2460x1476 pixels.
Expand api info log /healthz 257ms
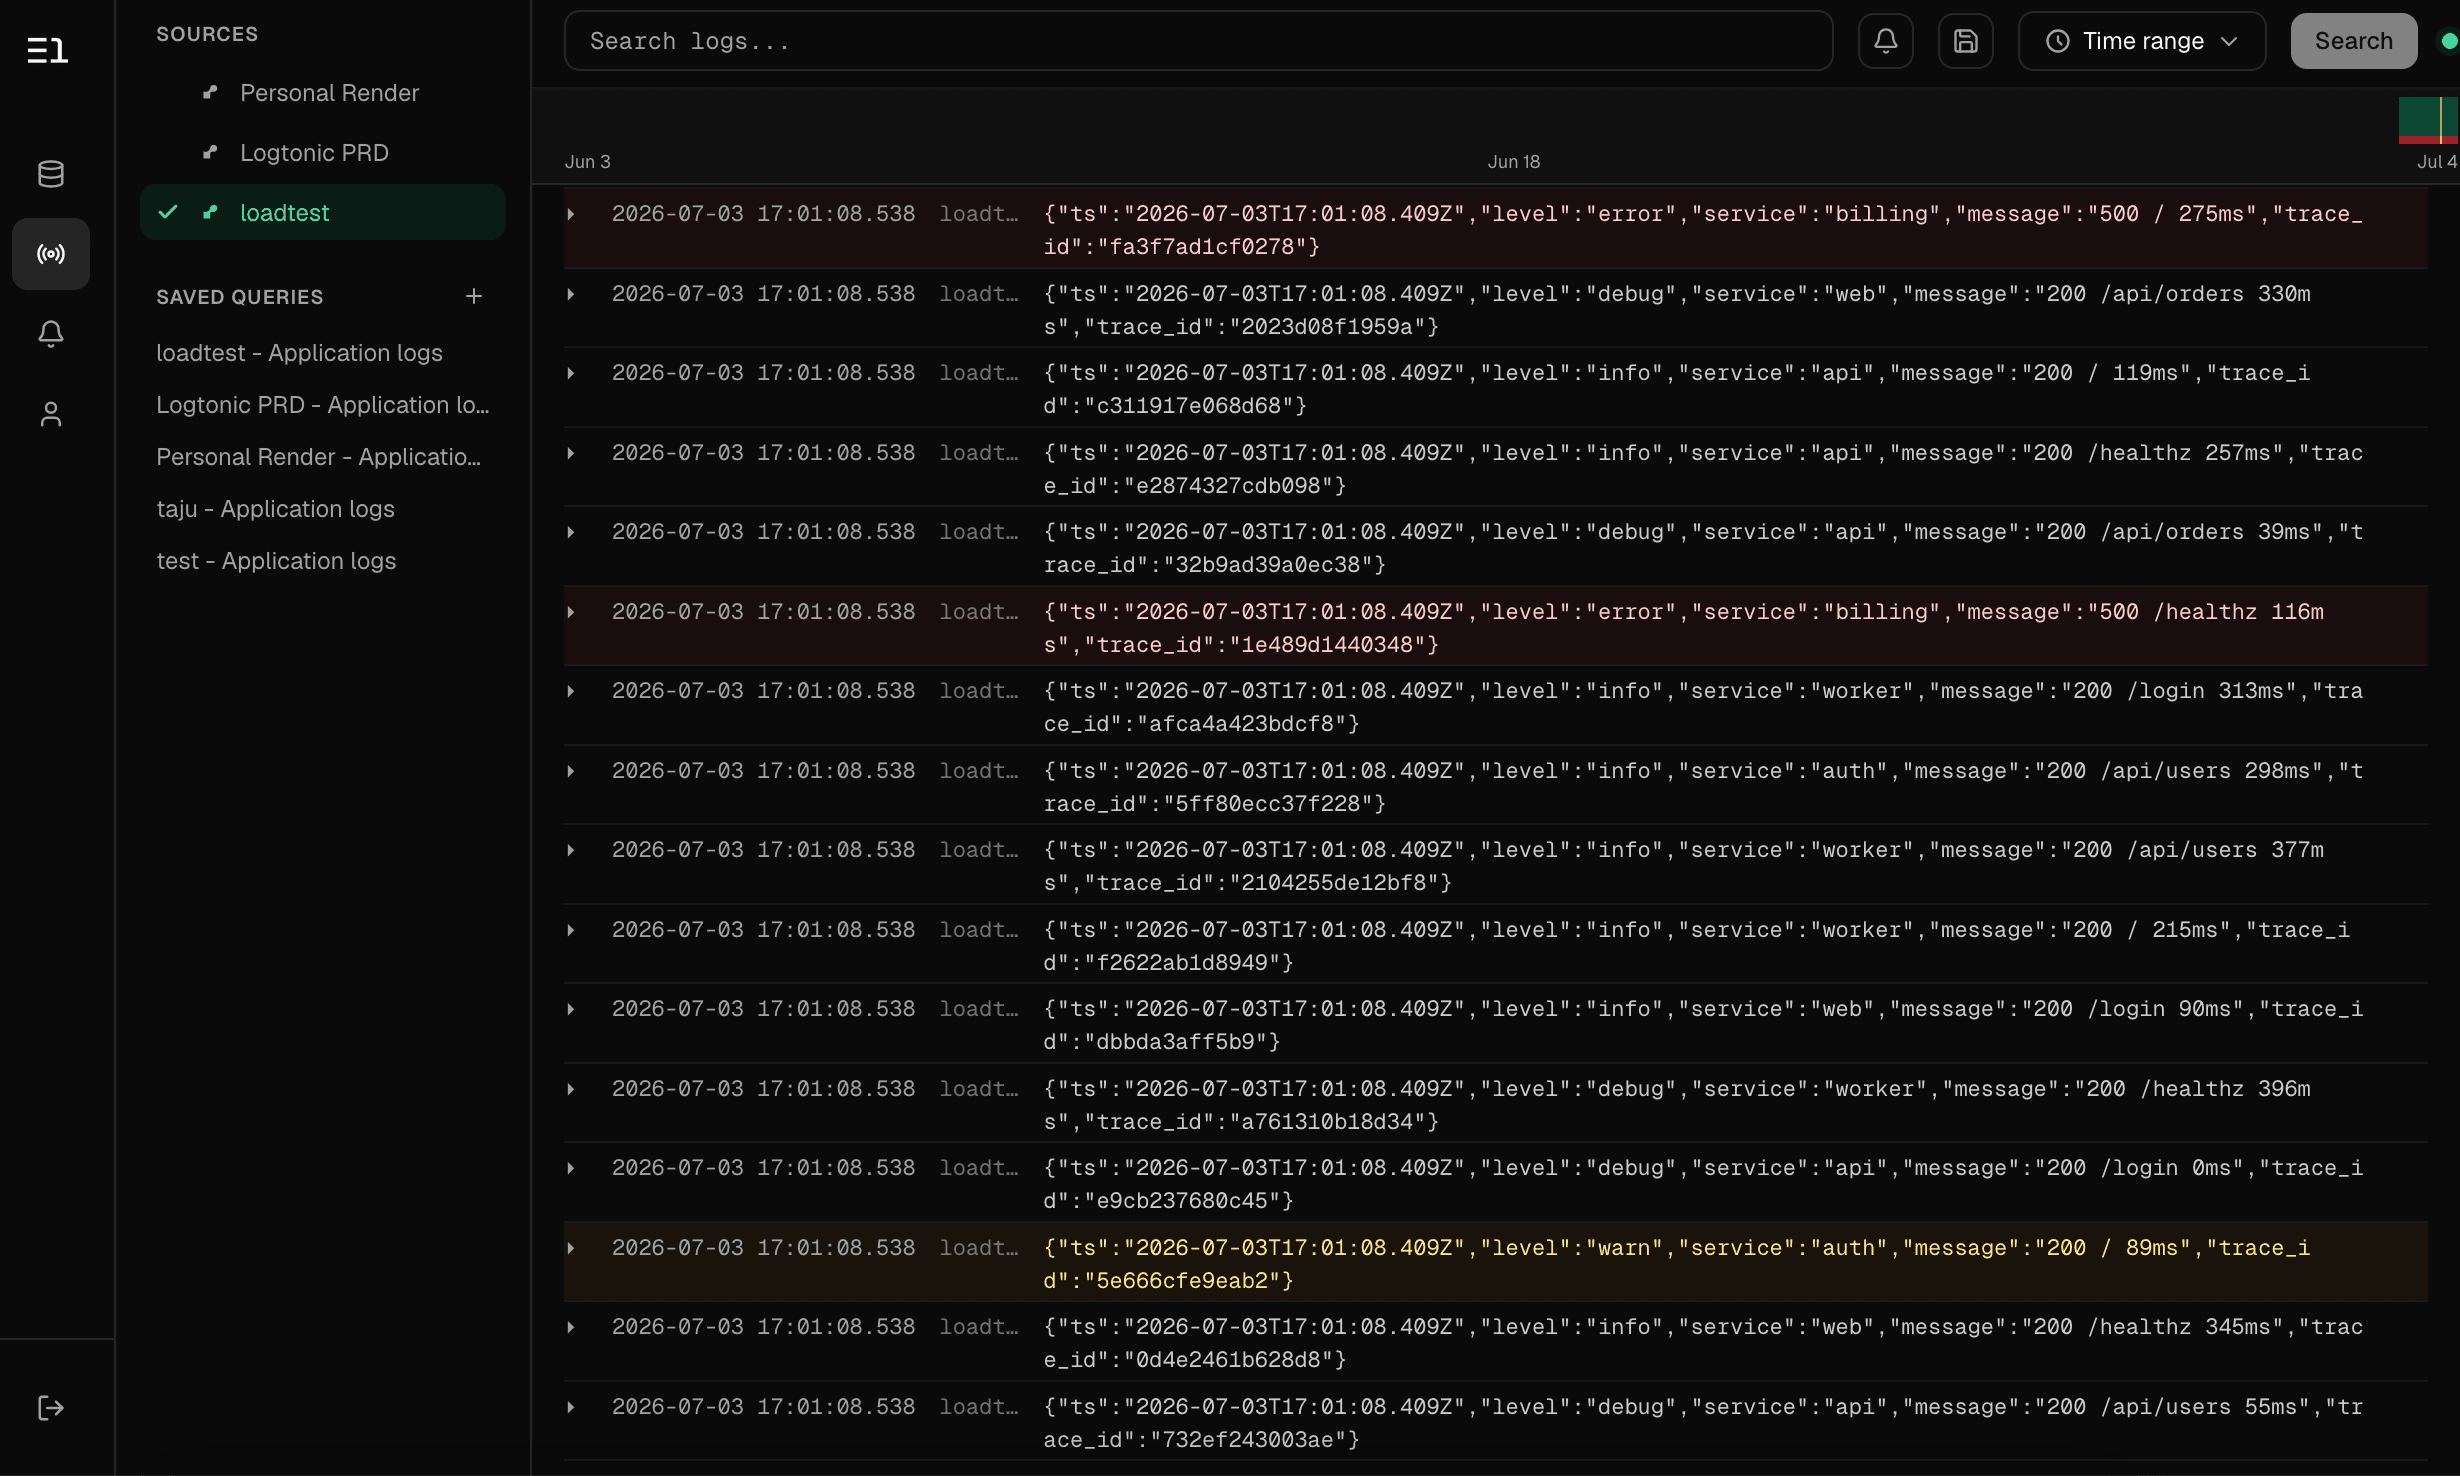[571, 453]
